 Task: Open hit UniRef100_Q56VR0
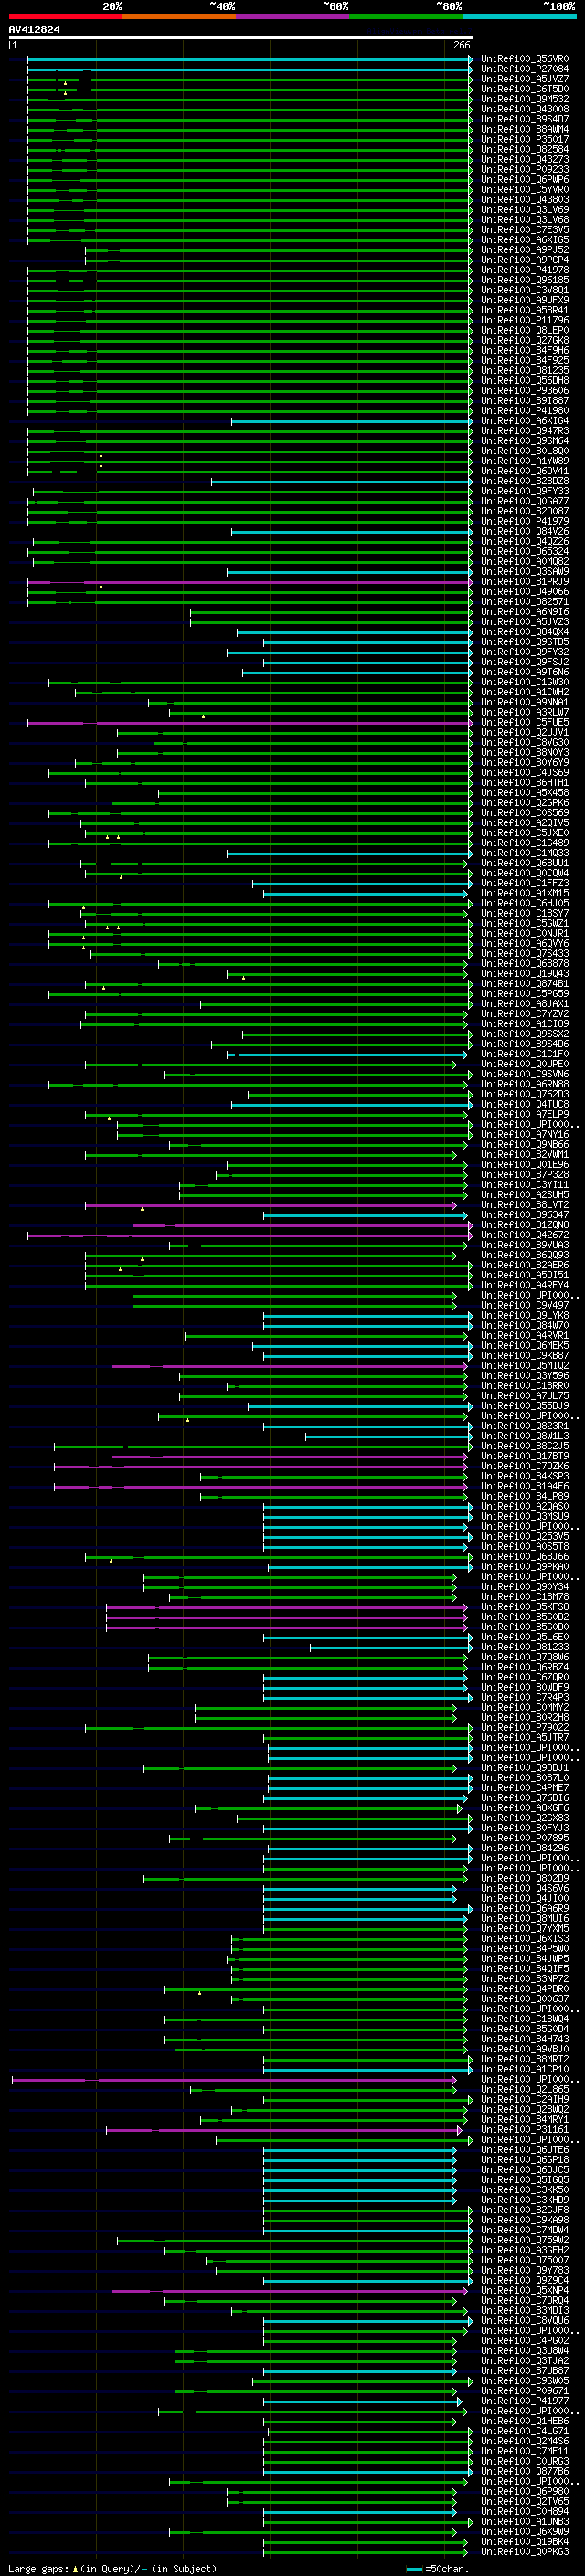(x=525, y=59)
